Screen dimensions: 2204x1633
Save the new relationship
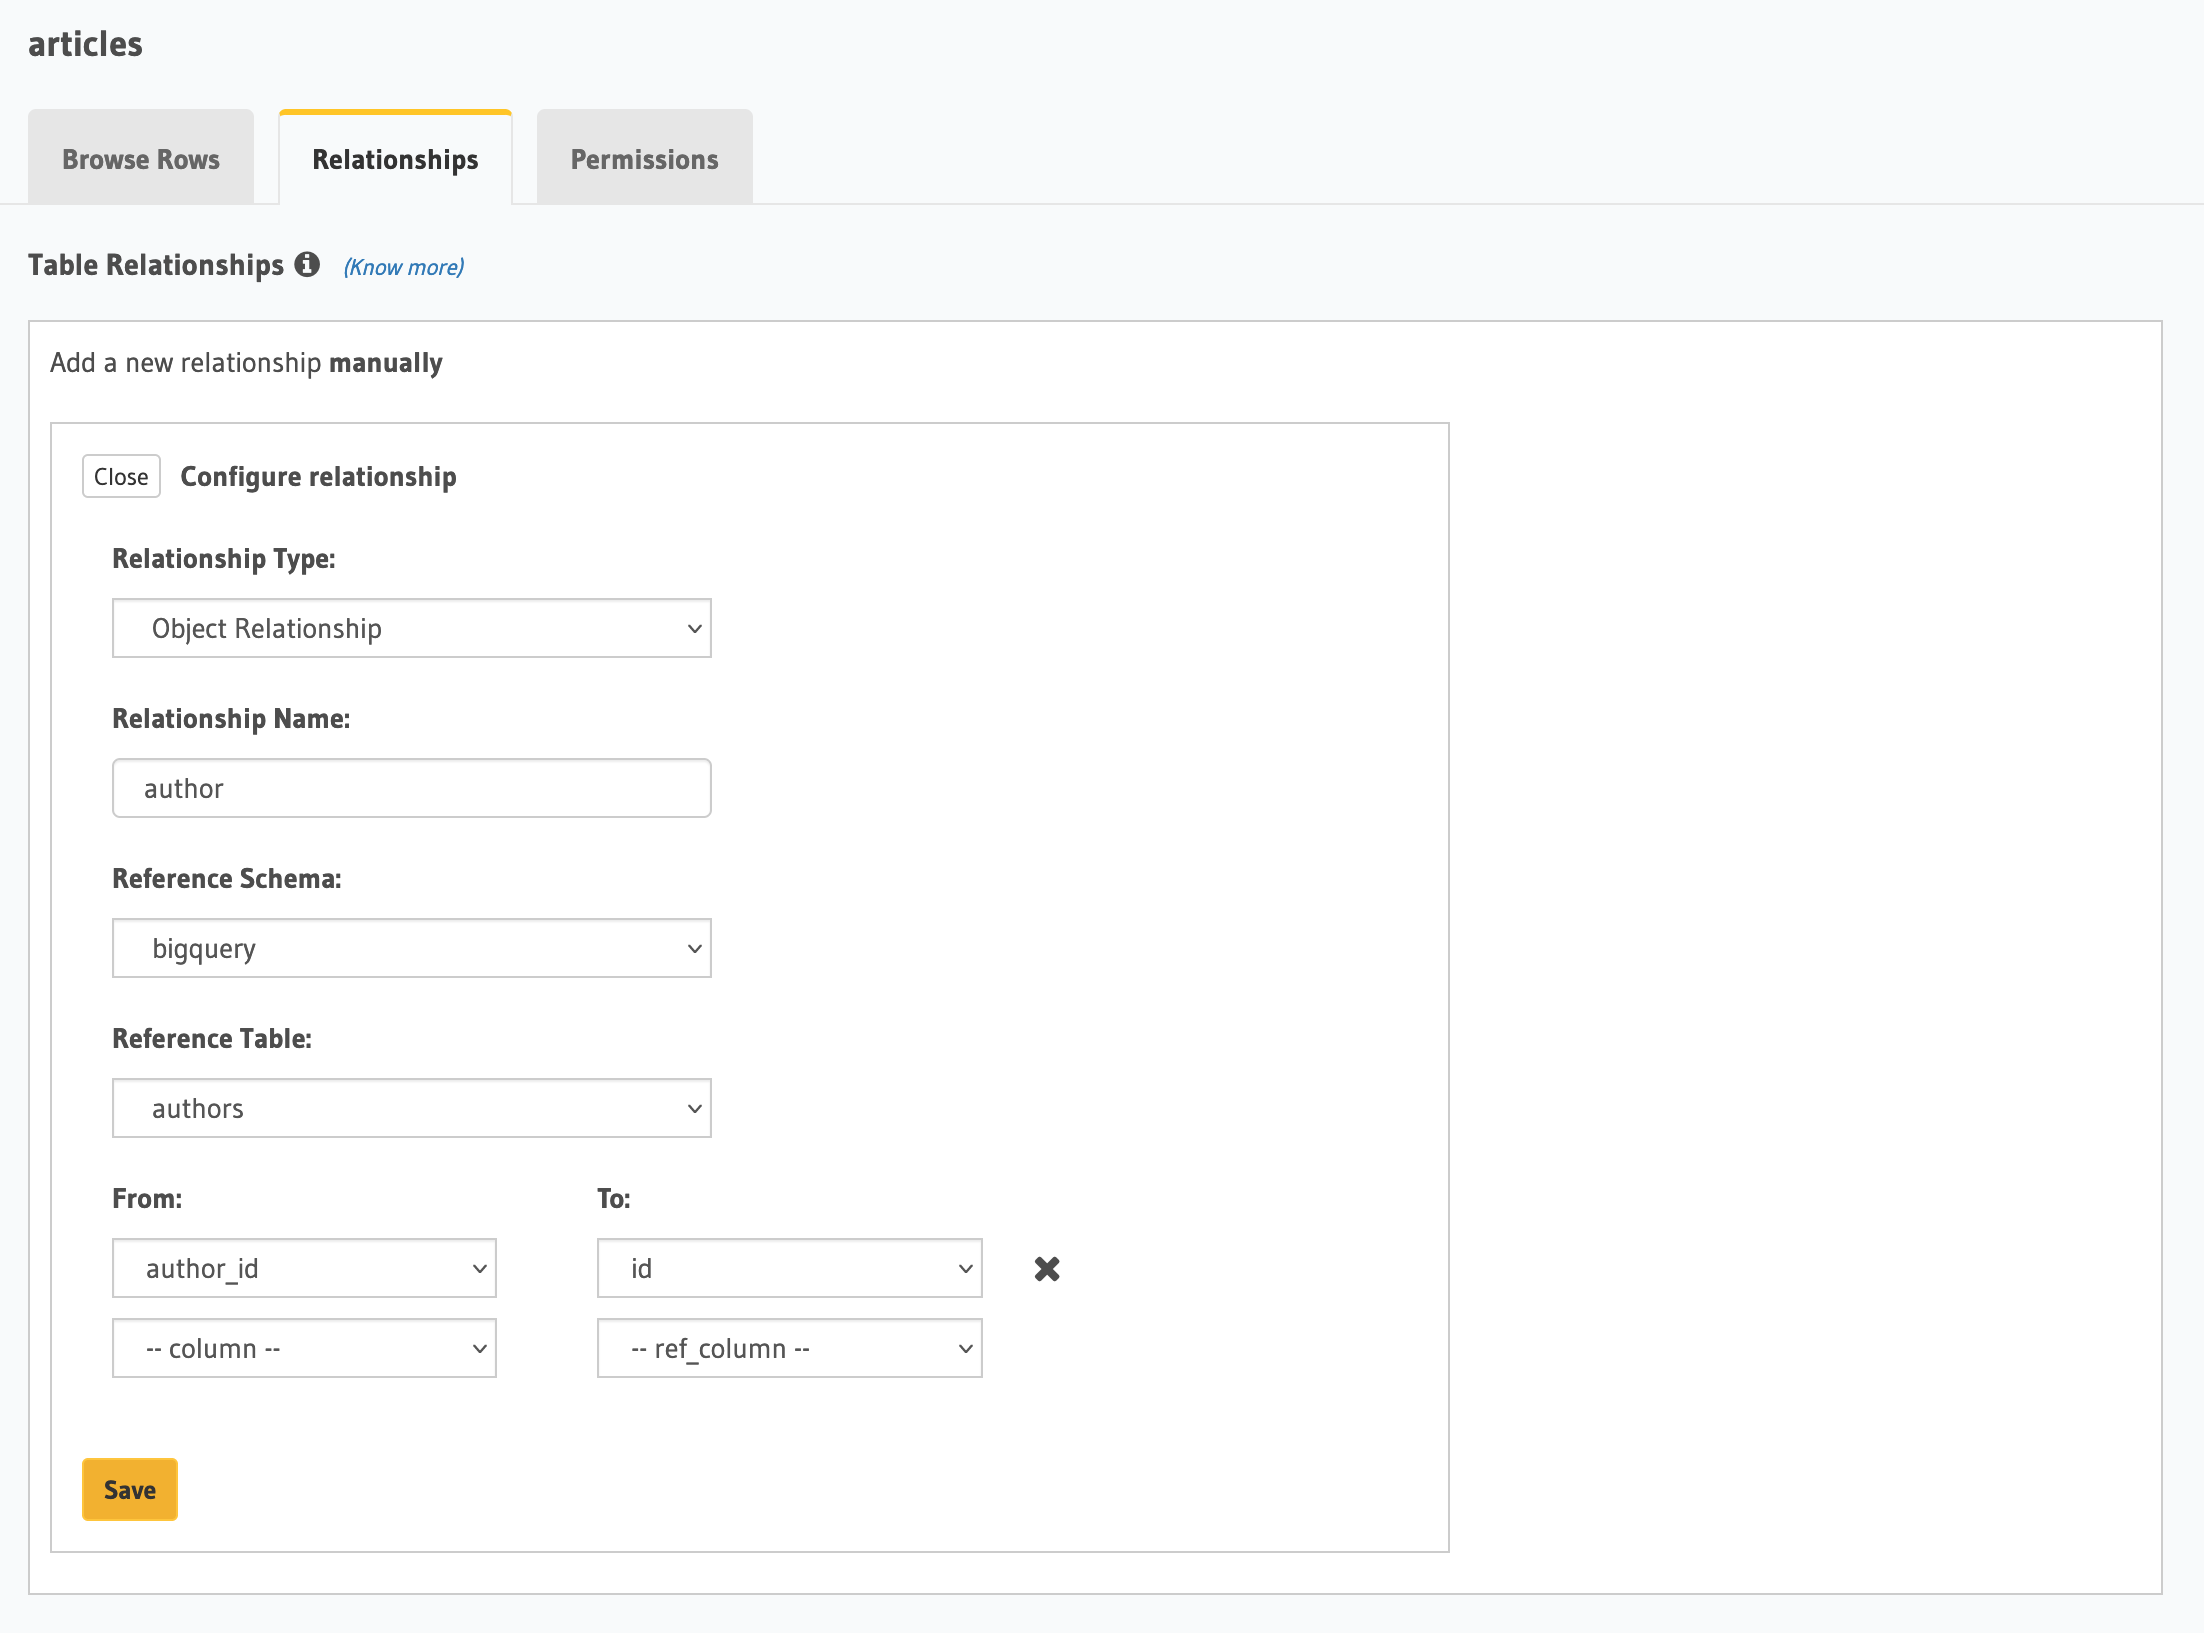[x=130, y=1489]
